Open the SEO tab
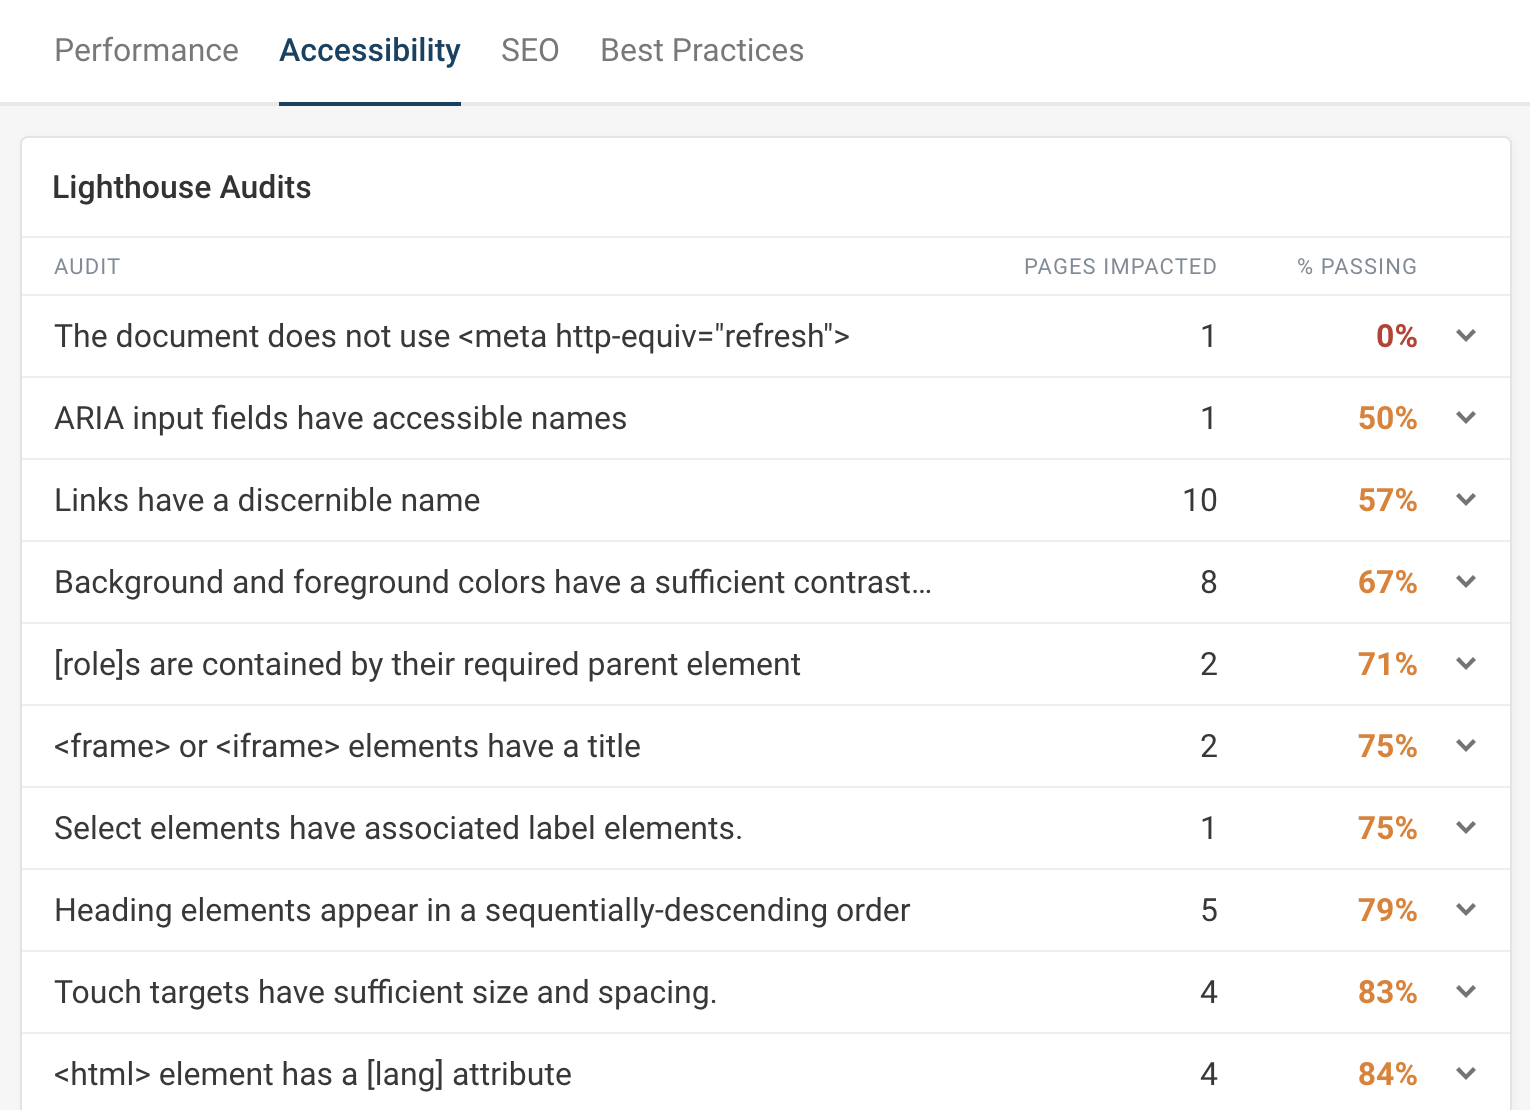The width and height of the screenshot is (1530, 1110). (x=530, y=50)
